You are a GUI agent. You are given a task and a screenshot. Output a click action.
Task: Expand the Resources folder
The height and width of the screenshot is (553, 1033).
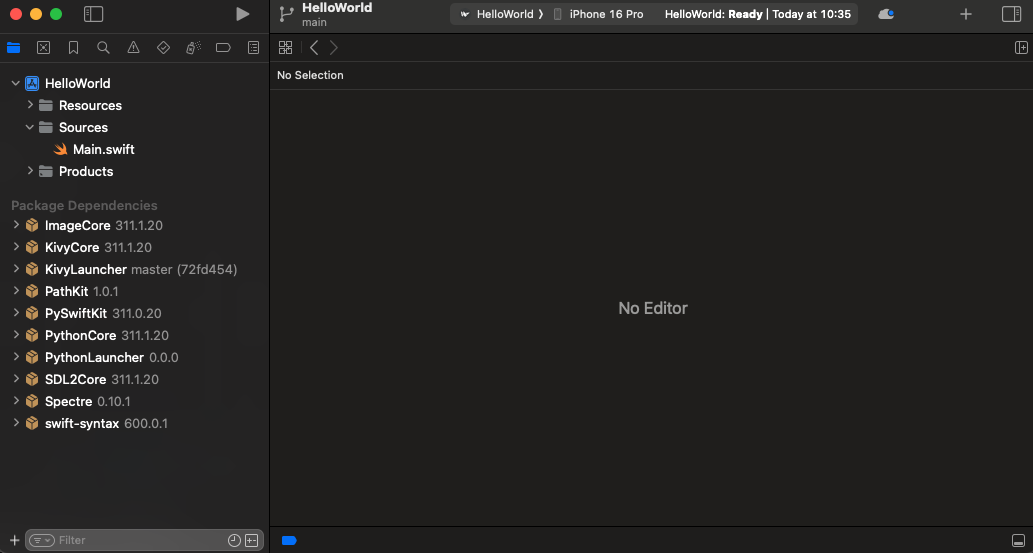(30, 105)
